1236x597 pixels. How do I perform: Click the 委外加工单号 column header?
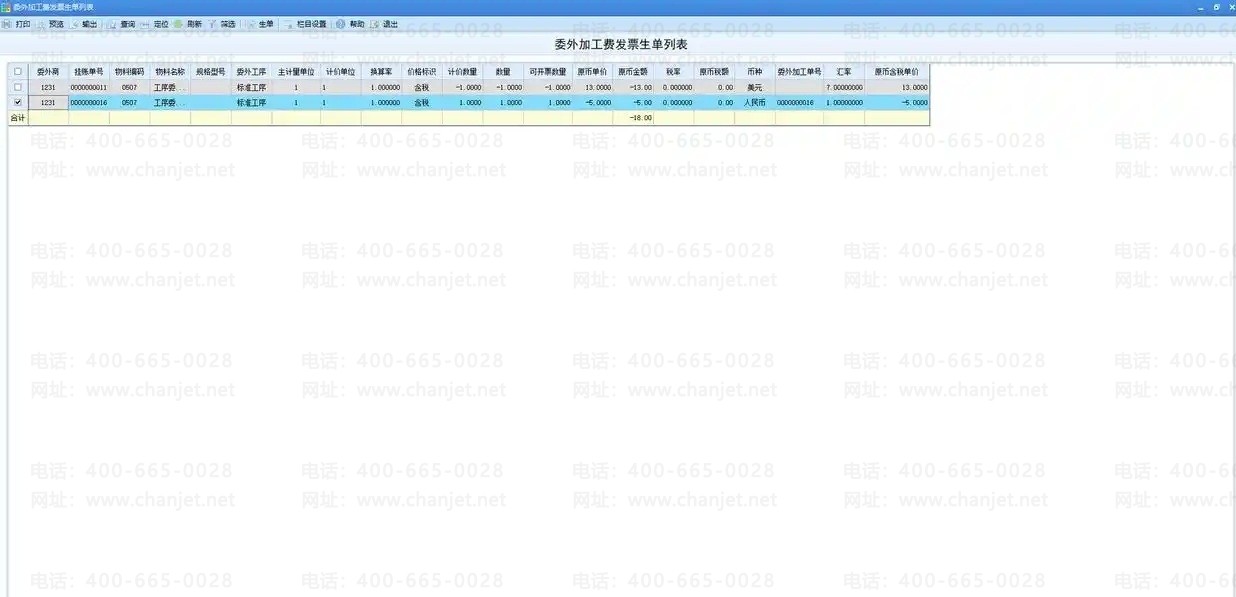point(799,72)
